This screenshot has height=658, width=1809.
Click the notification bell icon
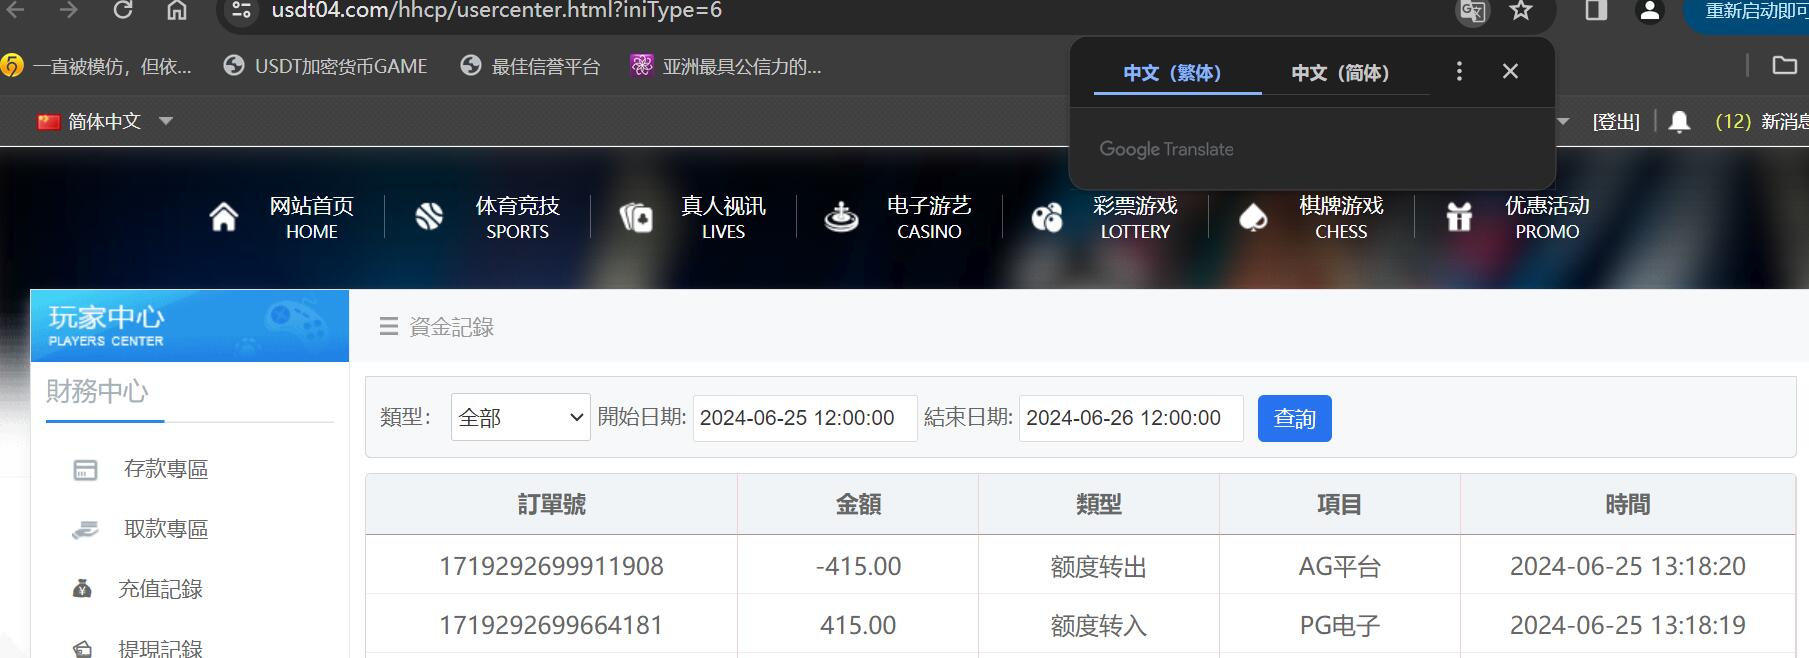click(1680, 122)
